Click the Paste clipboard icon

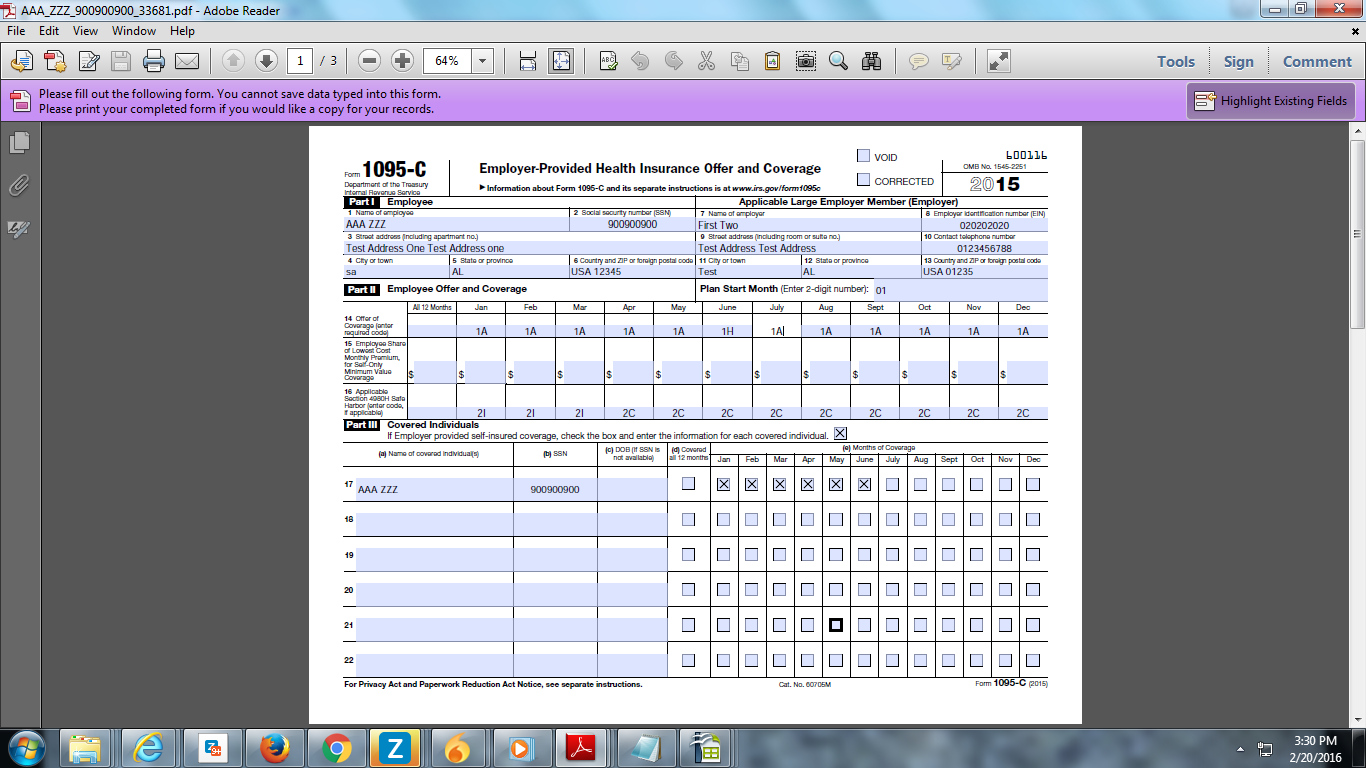pos(772,61)
